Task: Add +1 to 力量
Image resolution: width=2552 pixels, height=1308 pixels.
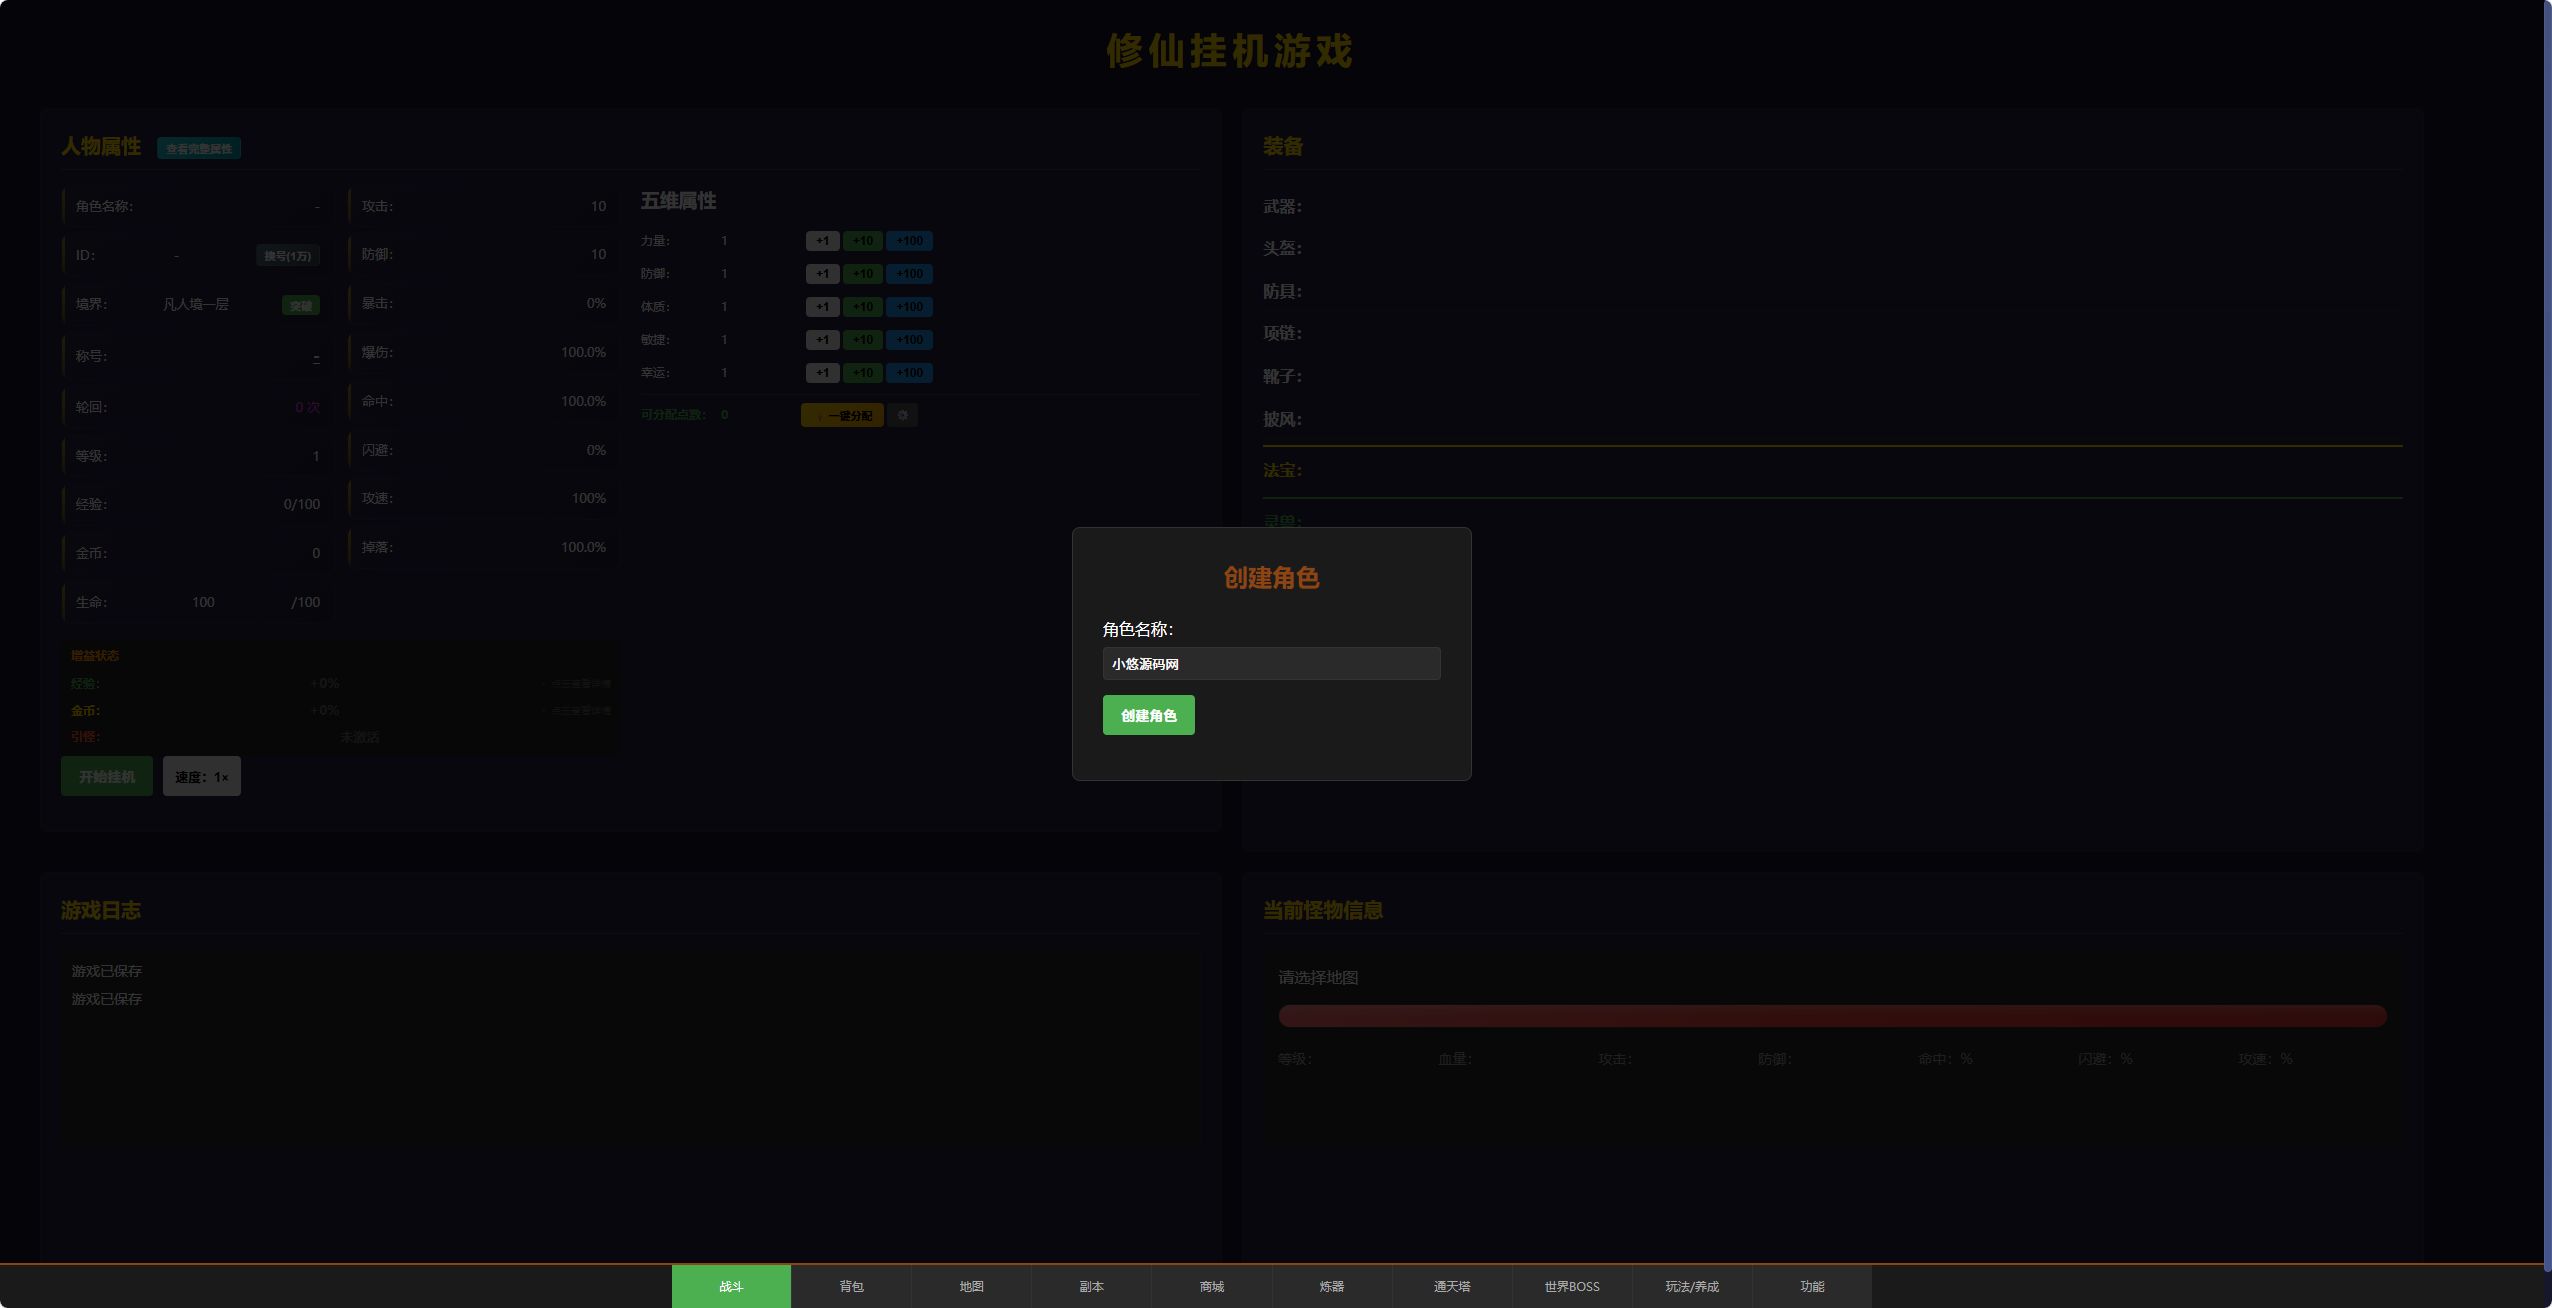Action: point(822,241)
